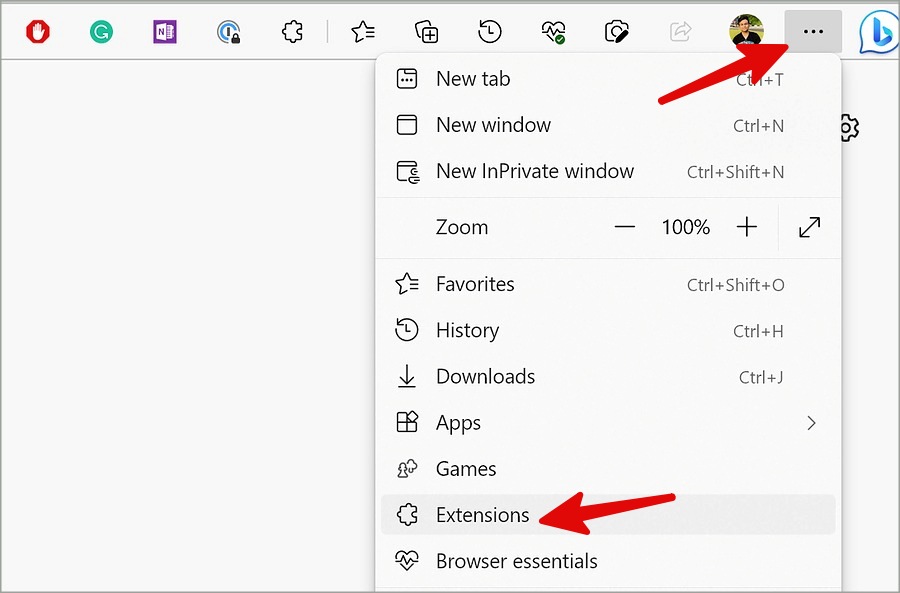Click the Browser essentials heartbeat toolbar icon
This screenshot has width=900, height=593.
(x=554, y=32)
